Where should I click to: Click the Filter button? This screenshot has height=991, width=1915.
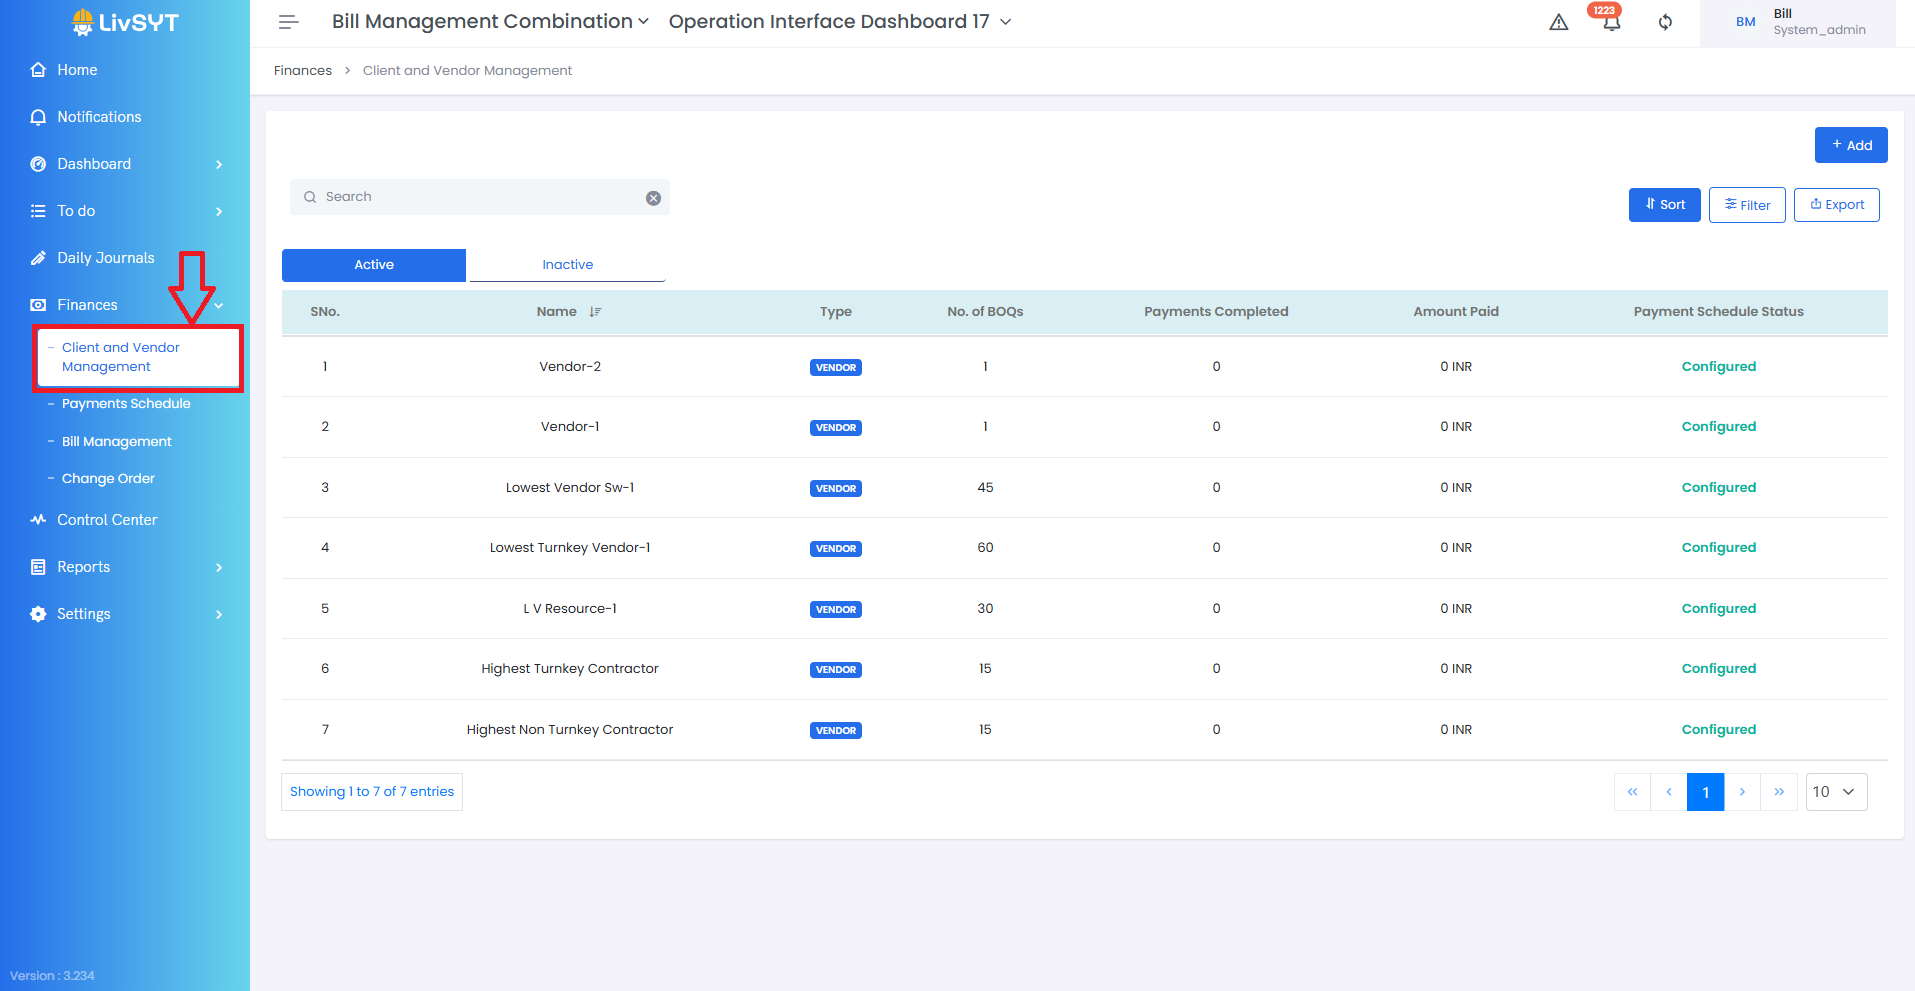(1746, 205)
